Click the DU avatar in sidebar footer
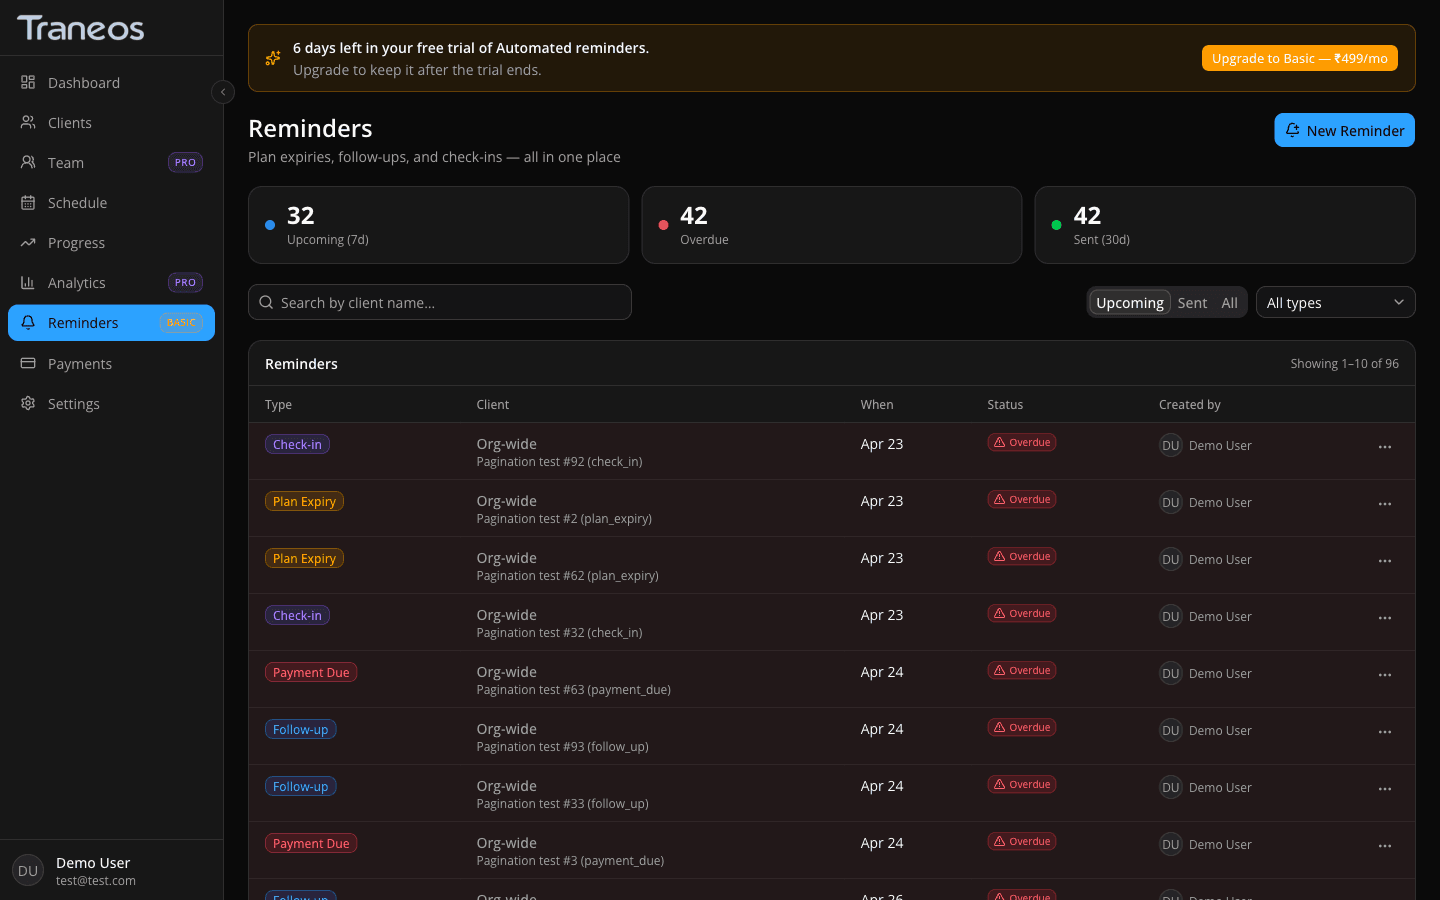 [28, 871]
